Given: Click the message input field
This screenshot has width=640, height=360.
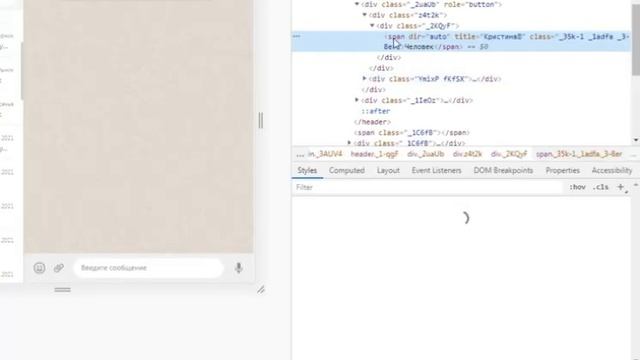Looking at the screenshot, I should pyautogui.click(x=149, y=268).
